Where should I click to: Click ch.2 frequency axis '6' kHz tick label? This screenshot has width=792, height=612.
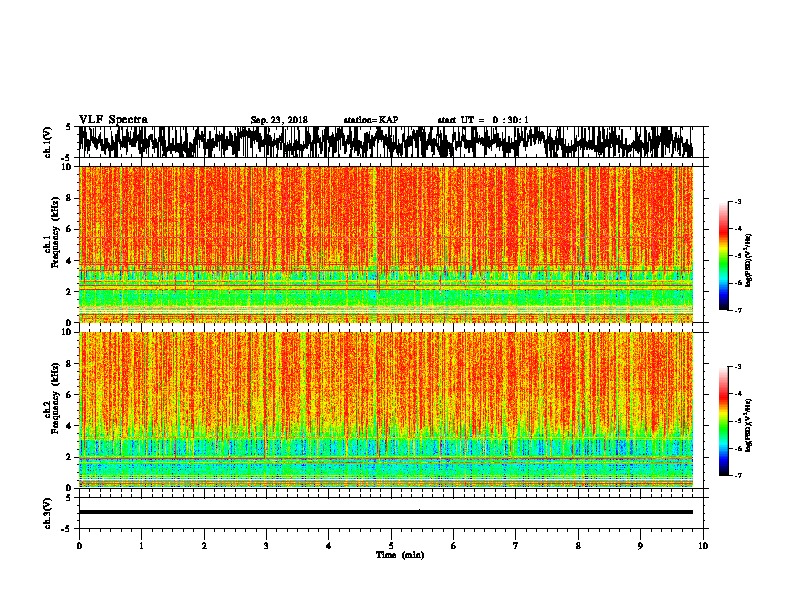pyautogui.click(x=69, y=394)
